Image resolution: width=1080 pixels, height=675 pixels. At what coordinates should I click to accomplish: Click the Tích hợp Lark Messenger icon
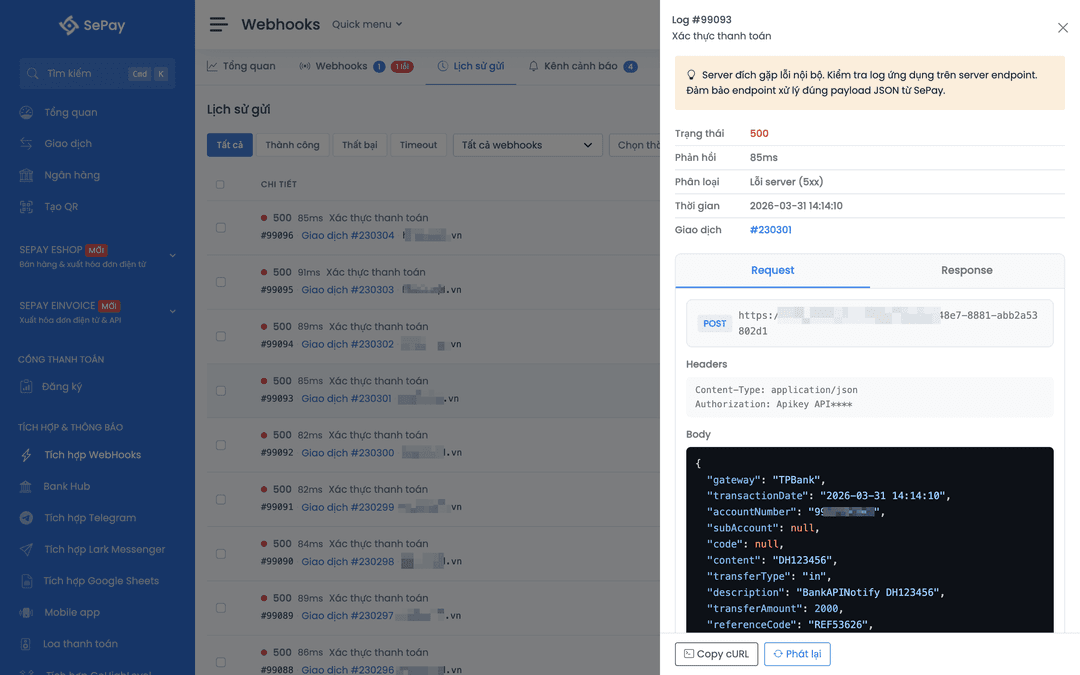tap(26, 550)
